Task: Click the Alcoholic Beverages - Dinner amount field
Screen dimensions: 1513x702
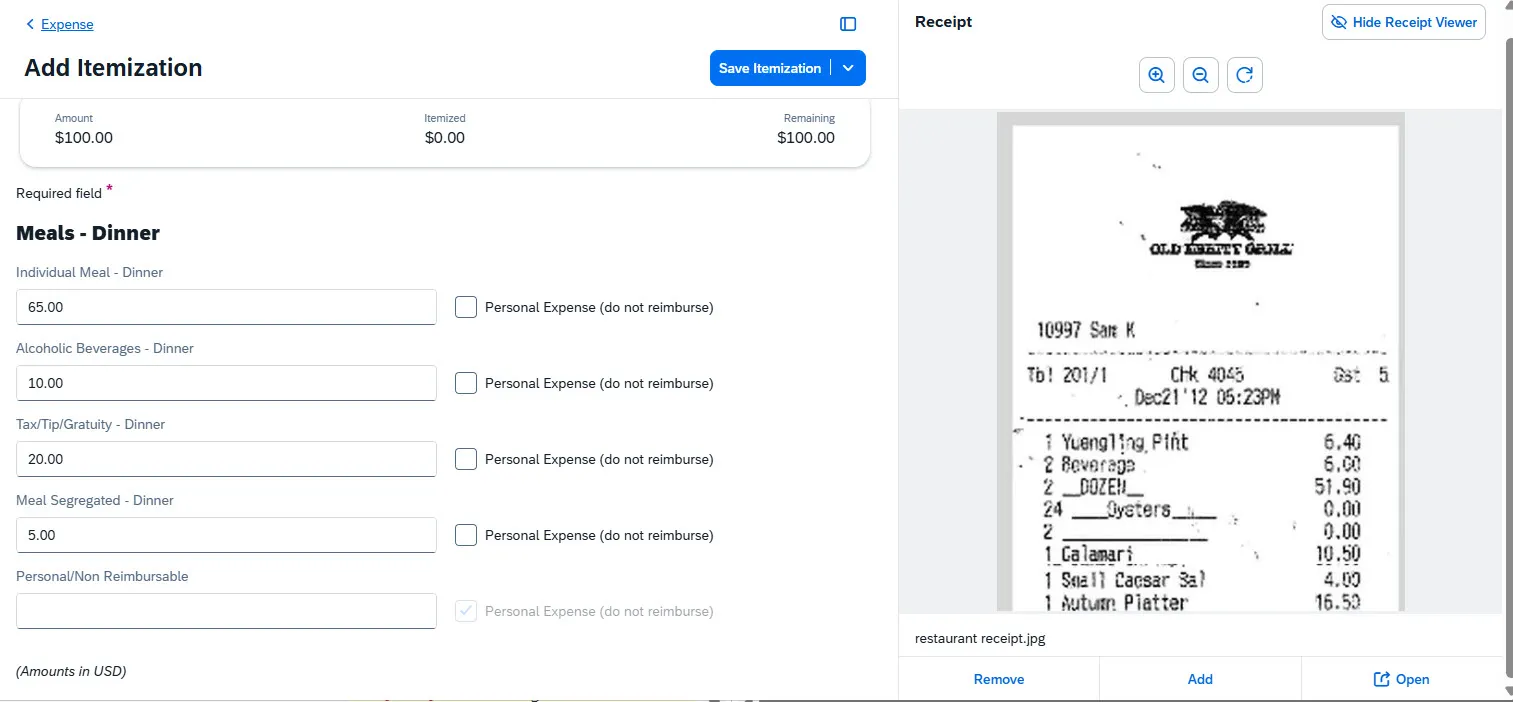Action: coord(226,383)
